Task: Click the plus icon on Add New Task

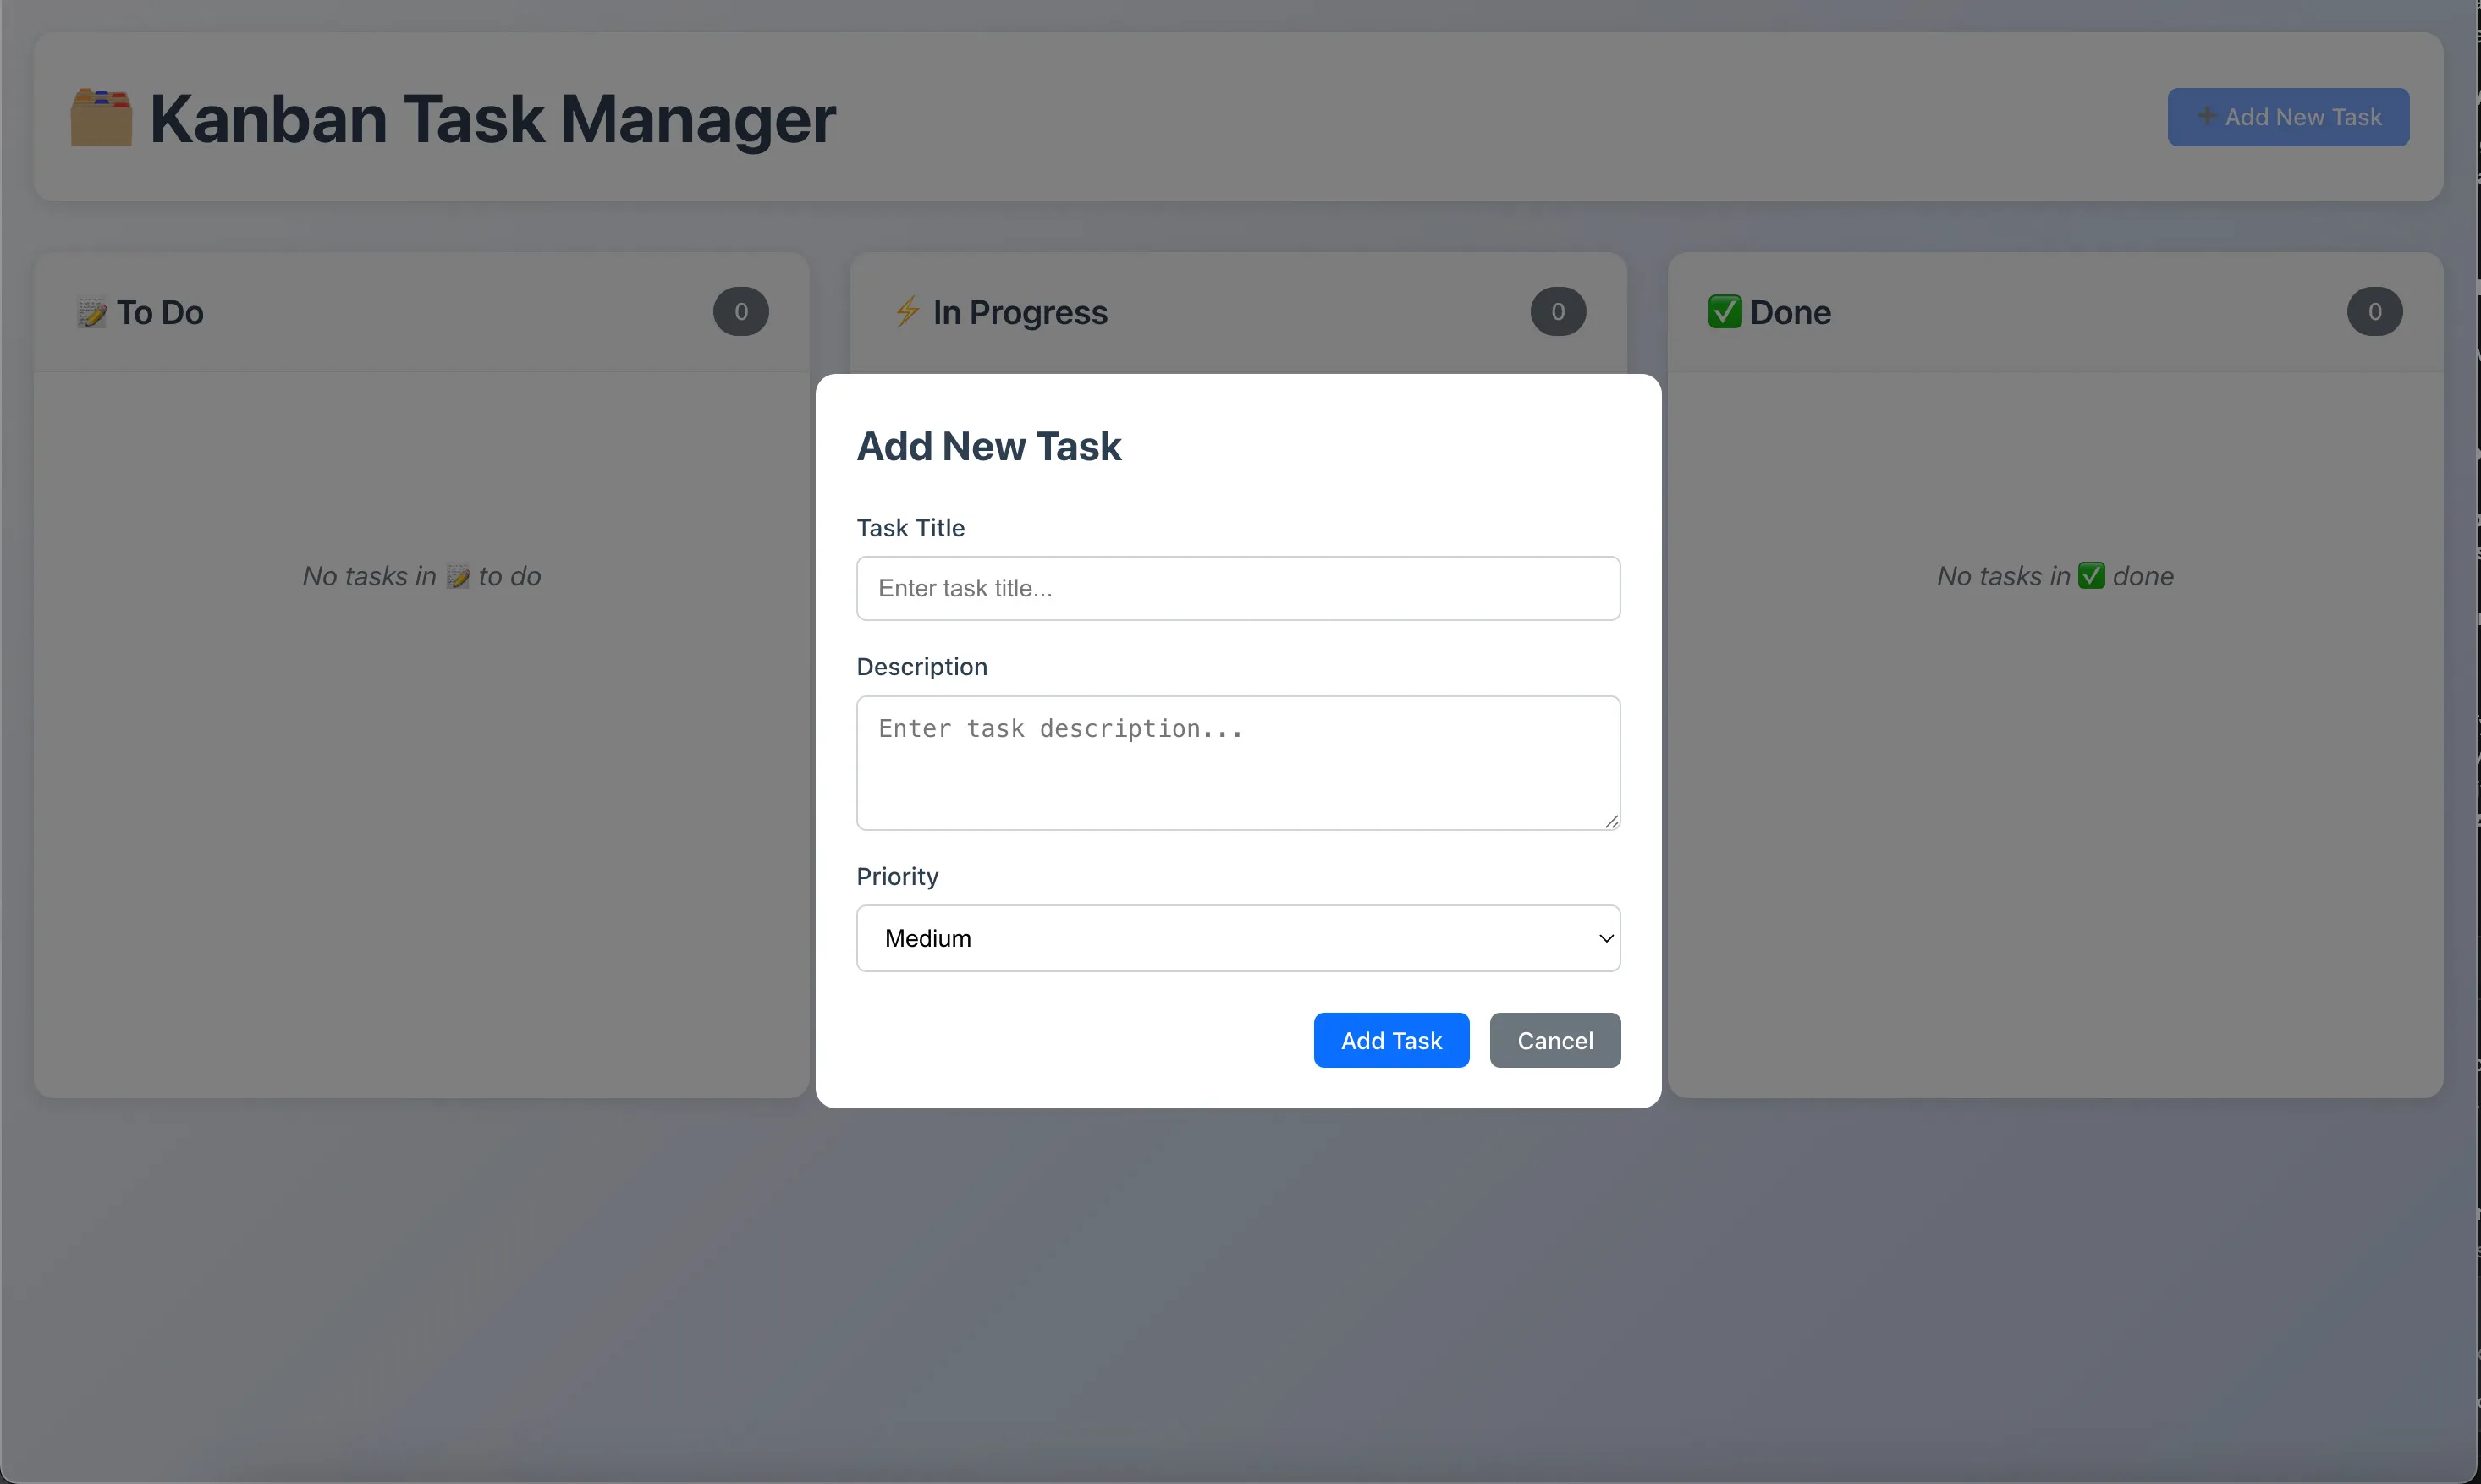Action: (x=2208, y=117)
